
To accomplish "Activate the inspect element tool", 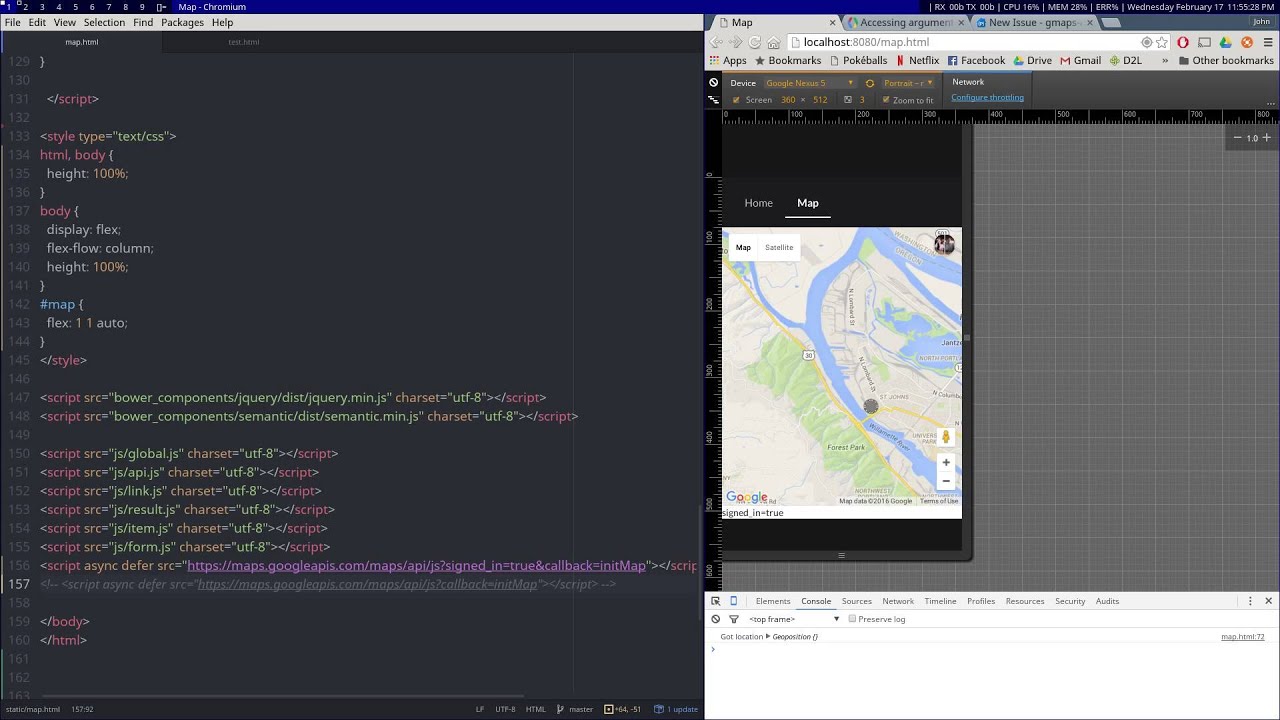I will (x=715, y=601).
